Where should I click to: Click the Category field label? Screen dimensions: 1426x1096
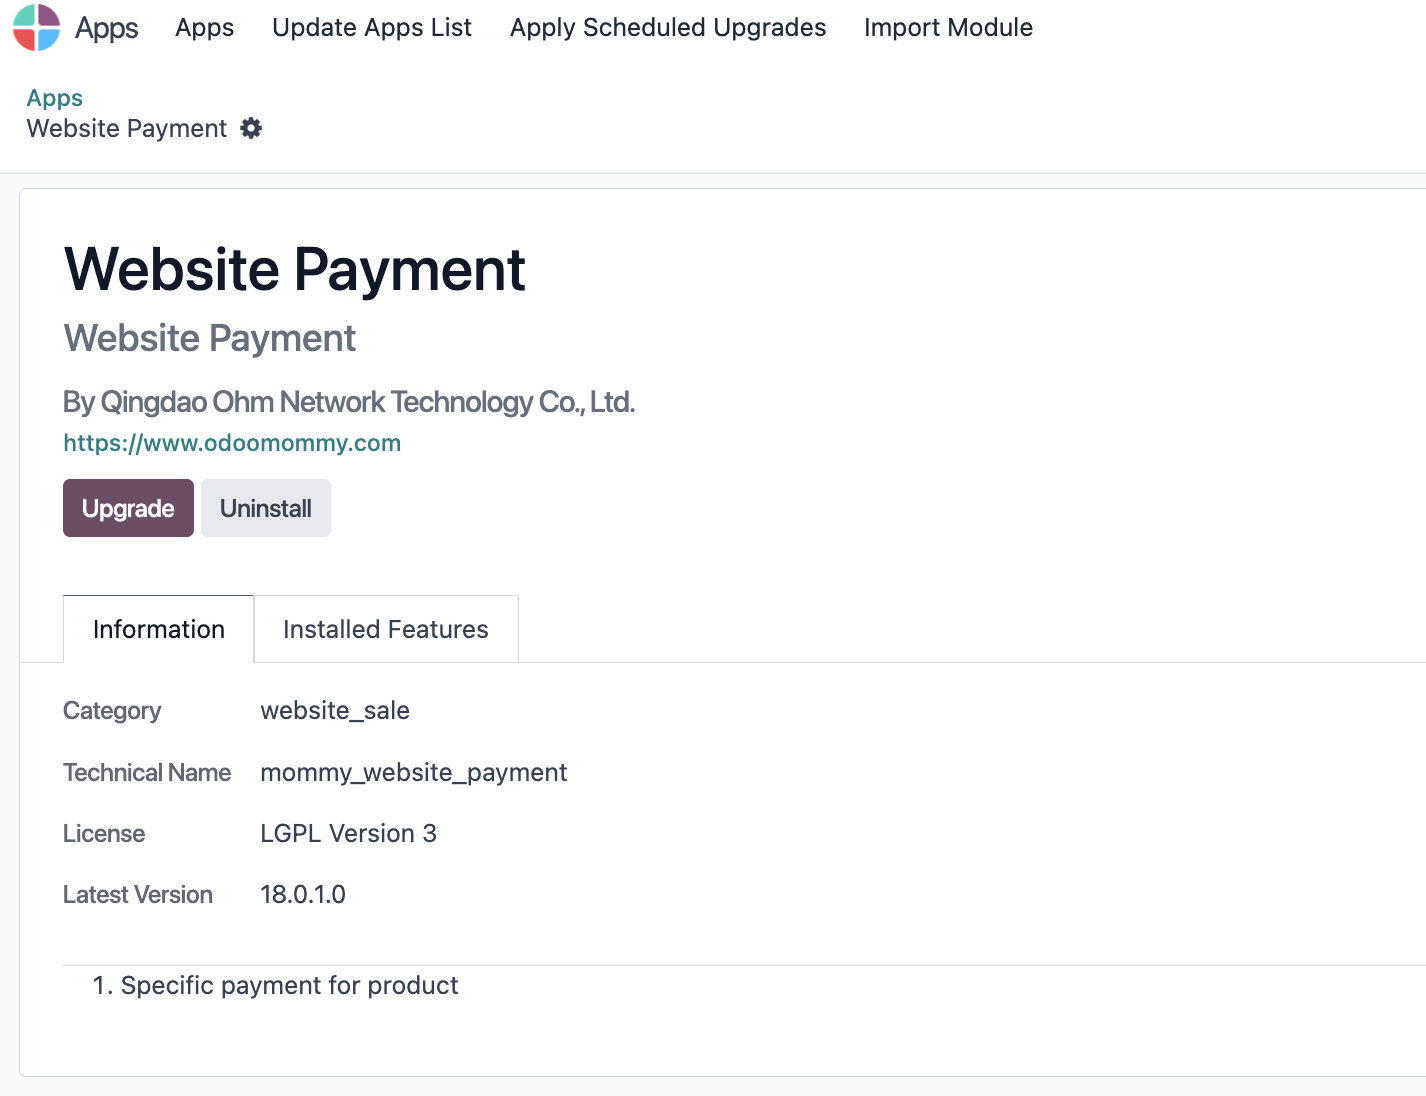coord(112,711)
